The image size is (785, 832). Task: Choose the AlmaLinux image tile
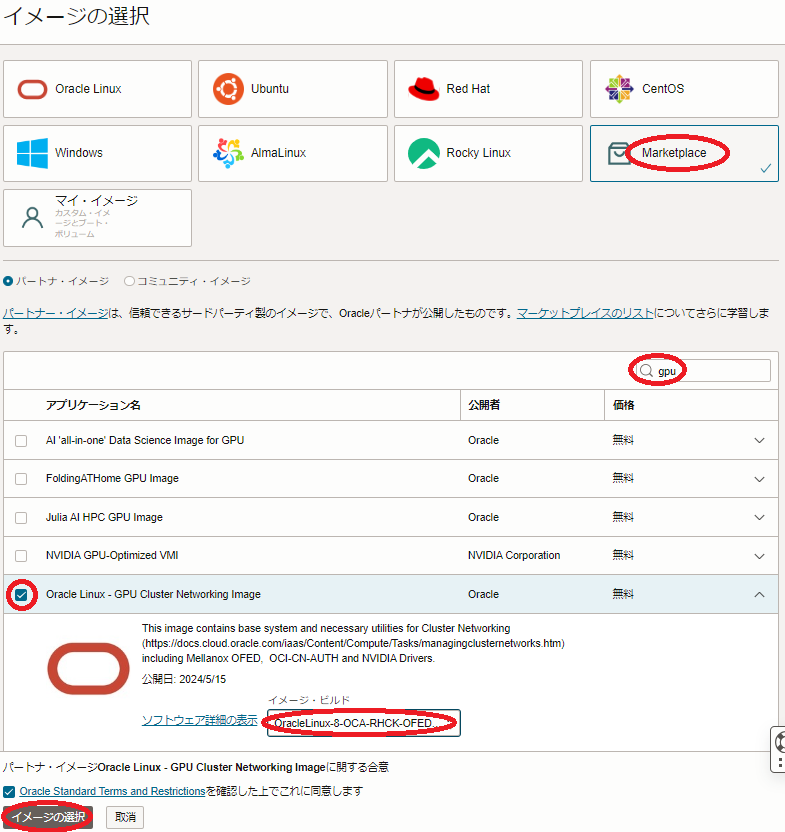tap(292, 153)
